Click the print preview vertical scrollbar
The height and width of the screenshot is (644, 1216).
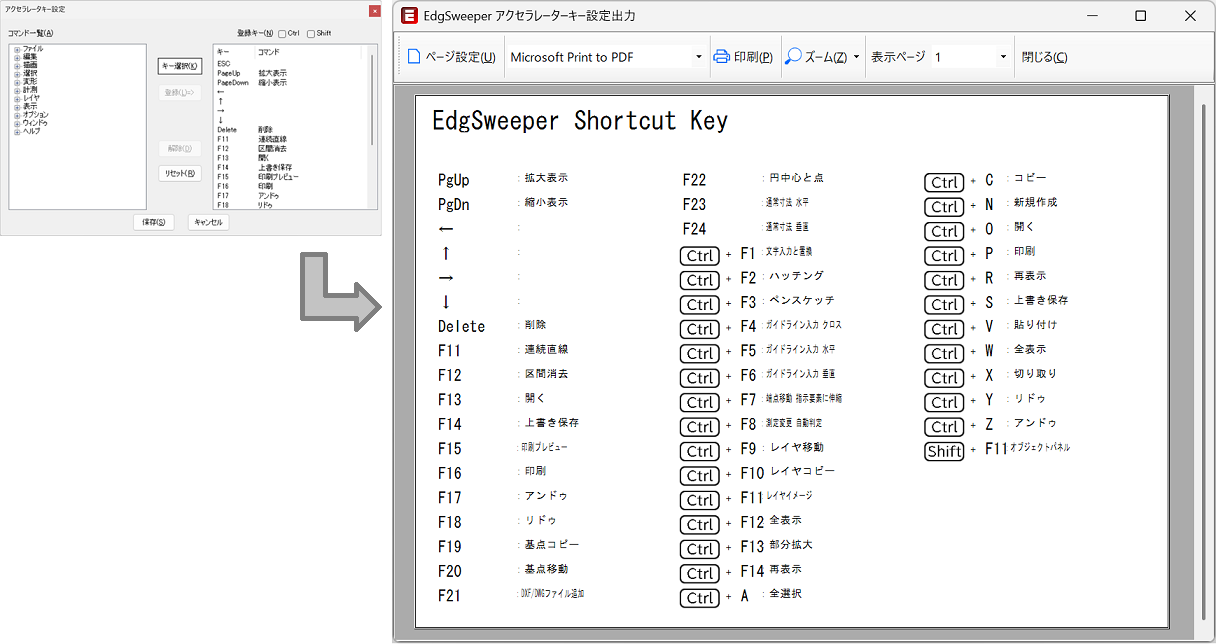coord(1201,350)
